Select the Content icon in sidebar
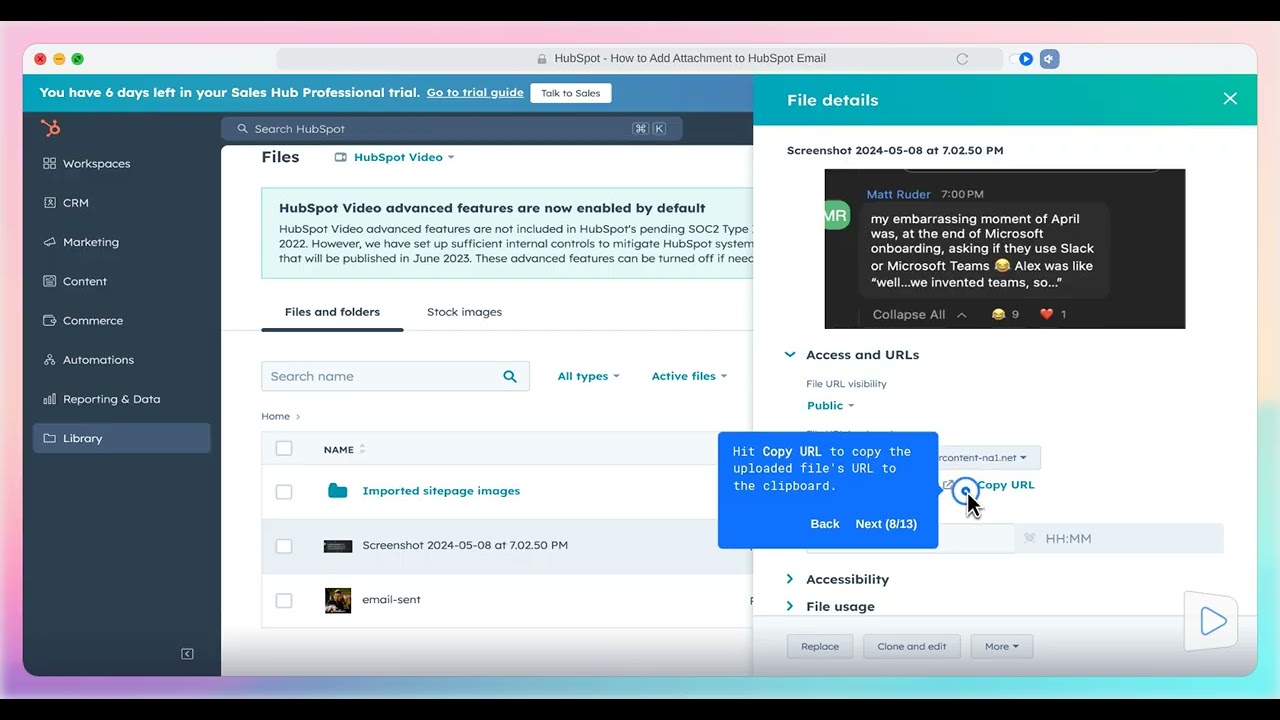This screenshot has height=720, width=1280. [x=49, y=281]
